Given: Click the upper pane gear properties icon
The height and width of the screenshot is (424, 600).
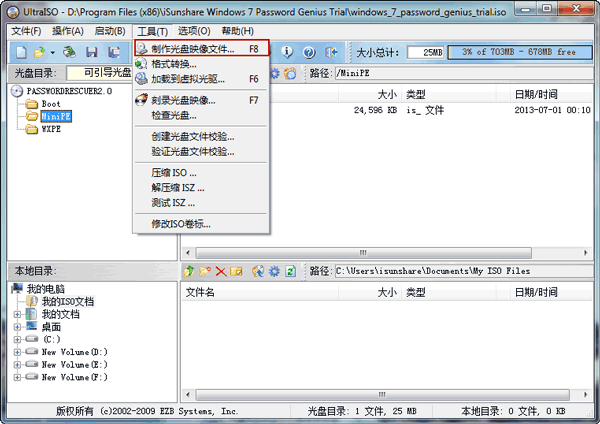Looking at the screenshot, I should tap(275, 73).
